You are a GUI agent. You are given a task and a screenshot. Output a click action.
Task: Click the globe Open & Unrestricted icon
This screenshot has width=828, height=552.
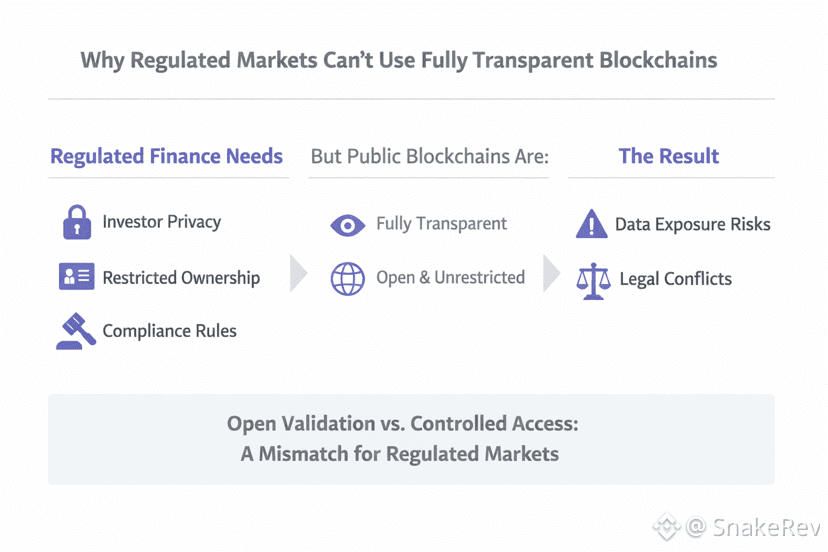pyautogui.click(x=348, y=279)
